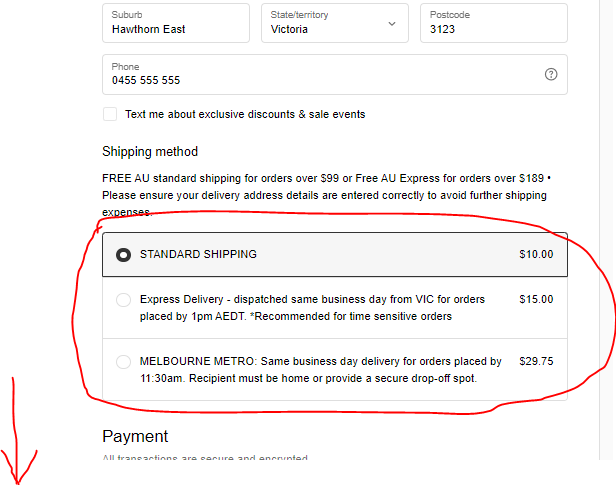616x485 pixels.
Task: Open the State/territory dropdown showing Victoria
Action: 335,23
